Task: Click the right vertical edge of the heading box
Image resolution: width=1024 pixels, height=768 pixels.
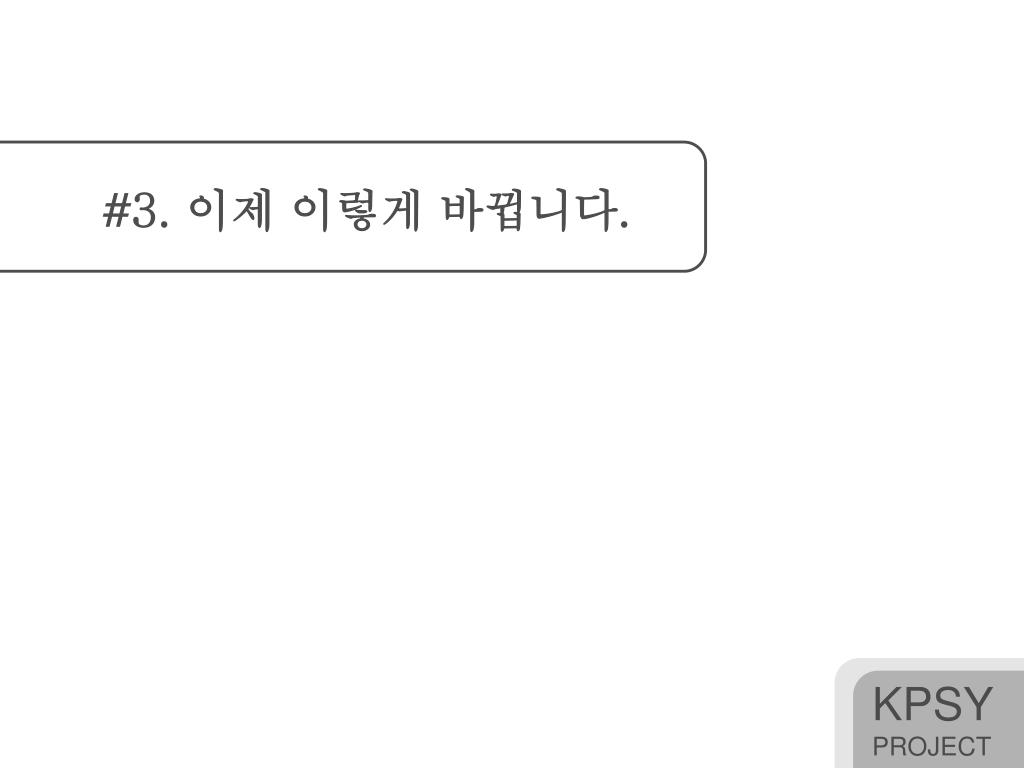Action: pyautogui.click(x=705, y=206)
